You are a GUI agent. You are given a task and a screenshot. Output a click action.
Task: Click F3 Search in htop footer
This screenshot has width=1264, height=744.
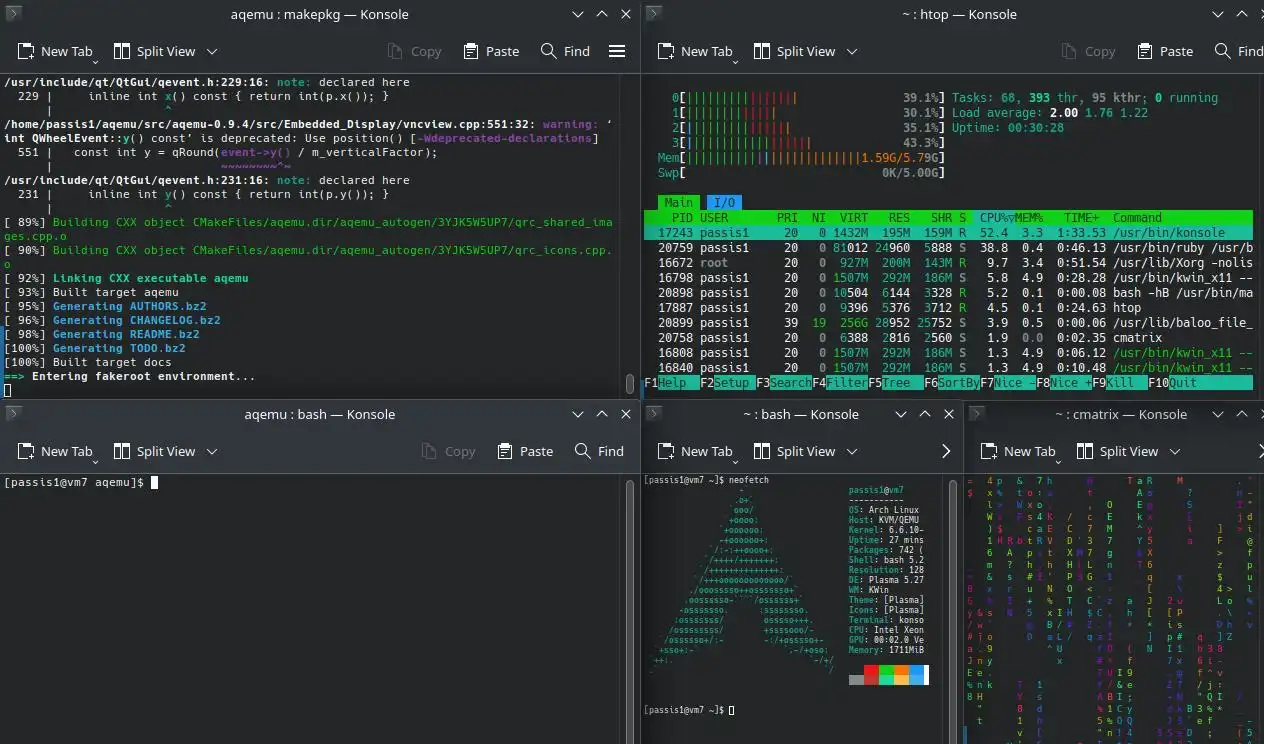783,382
